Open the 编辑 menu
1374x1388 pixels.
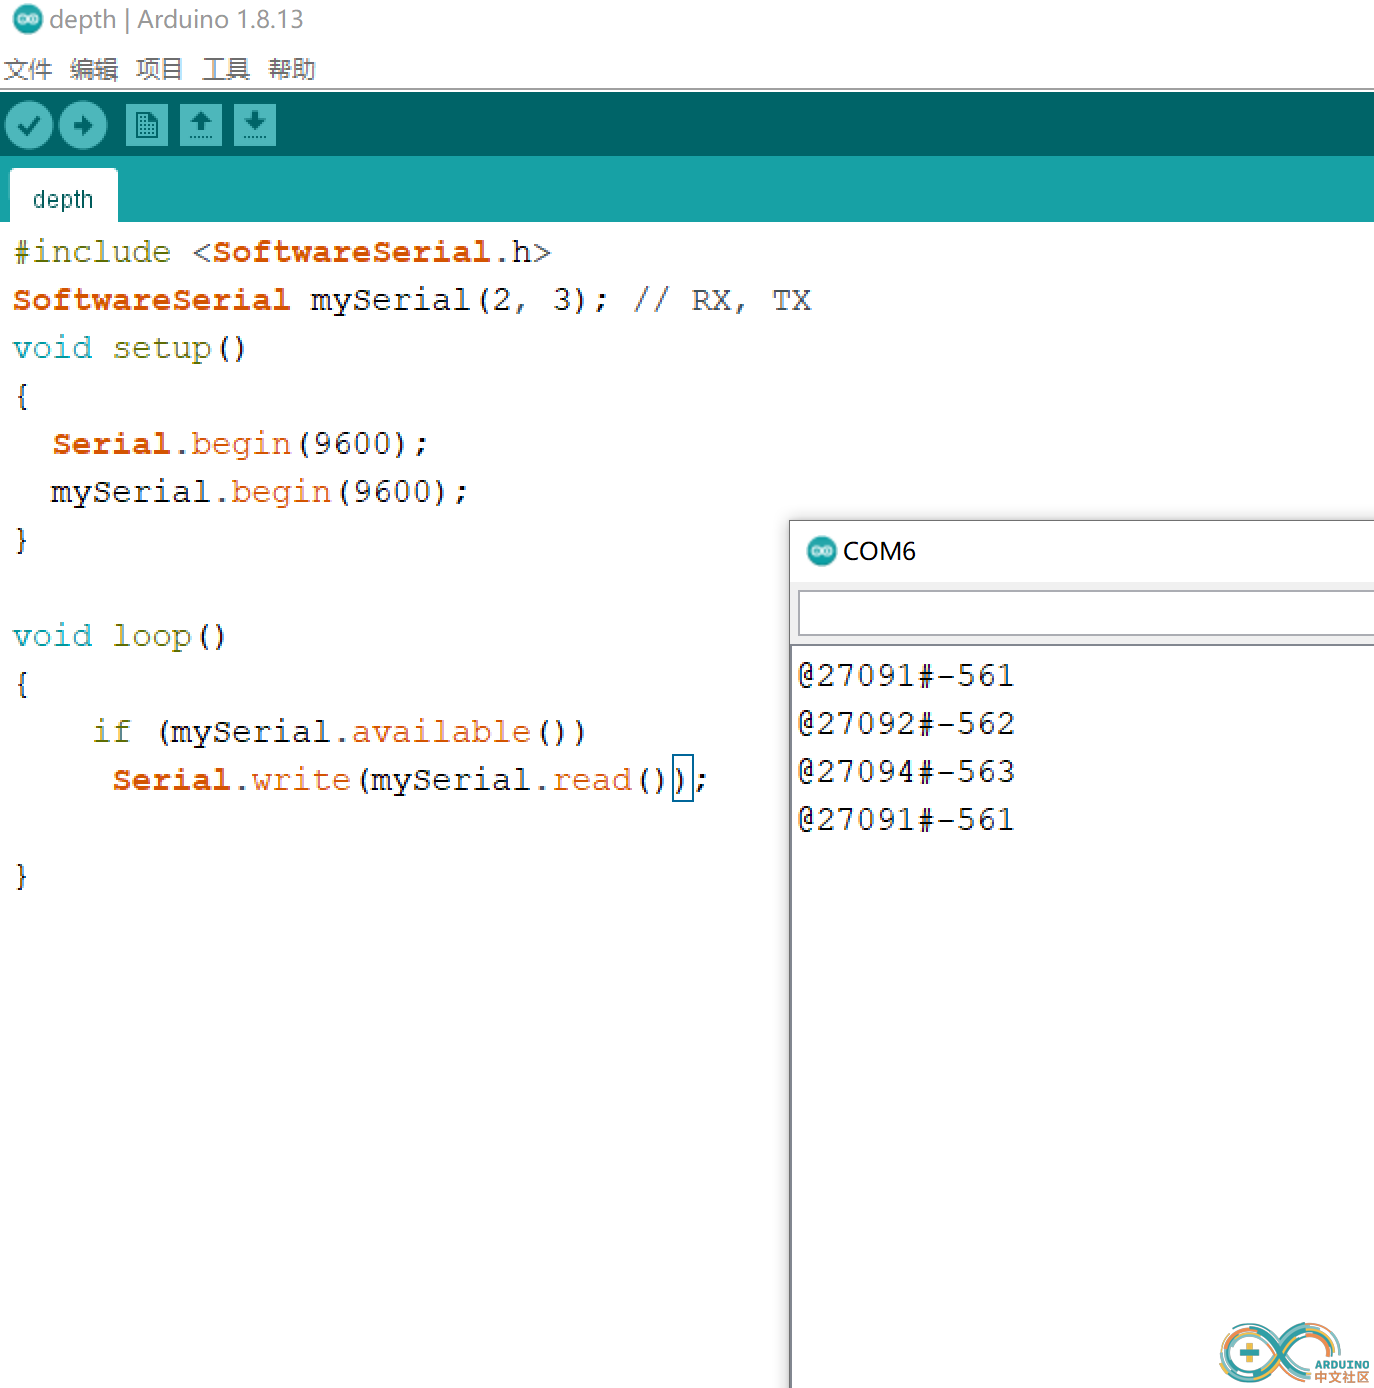(94, 69)
